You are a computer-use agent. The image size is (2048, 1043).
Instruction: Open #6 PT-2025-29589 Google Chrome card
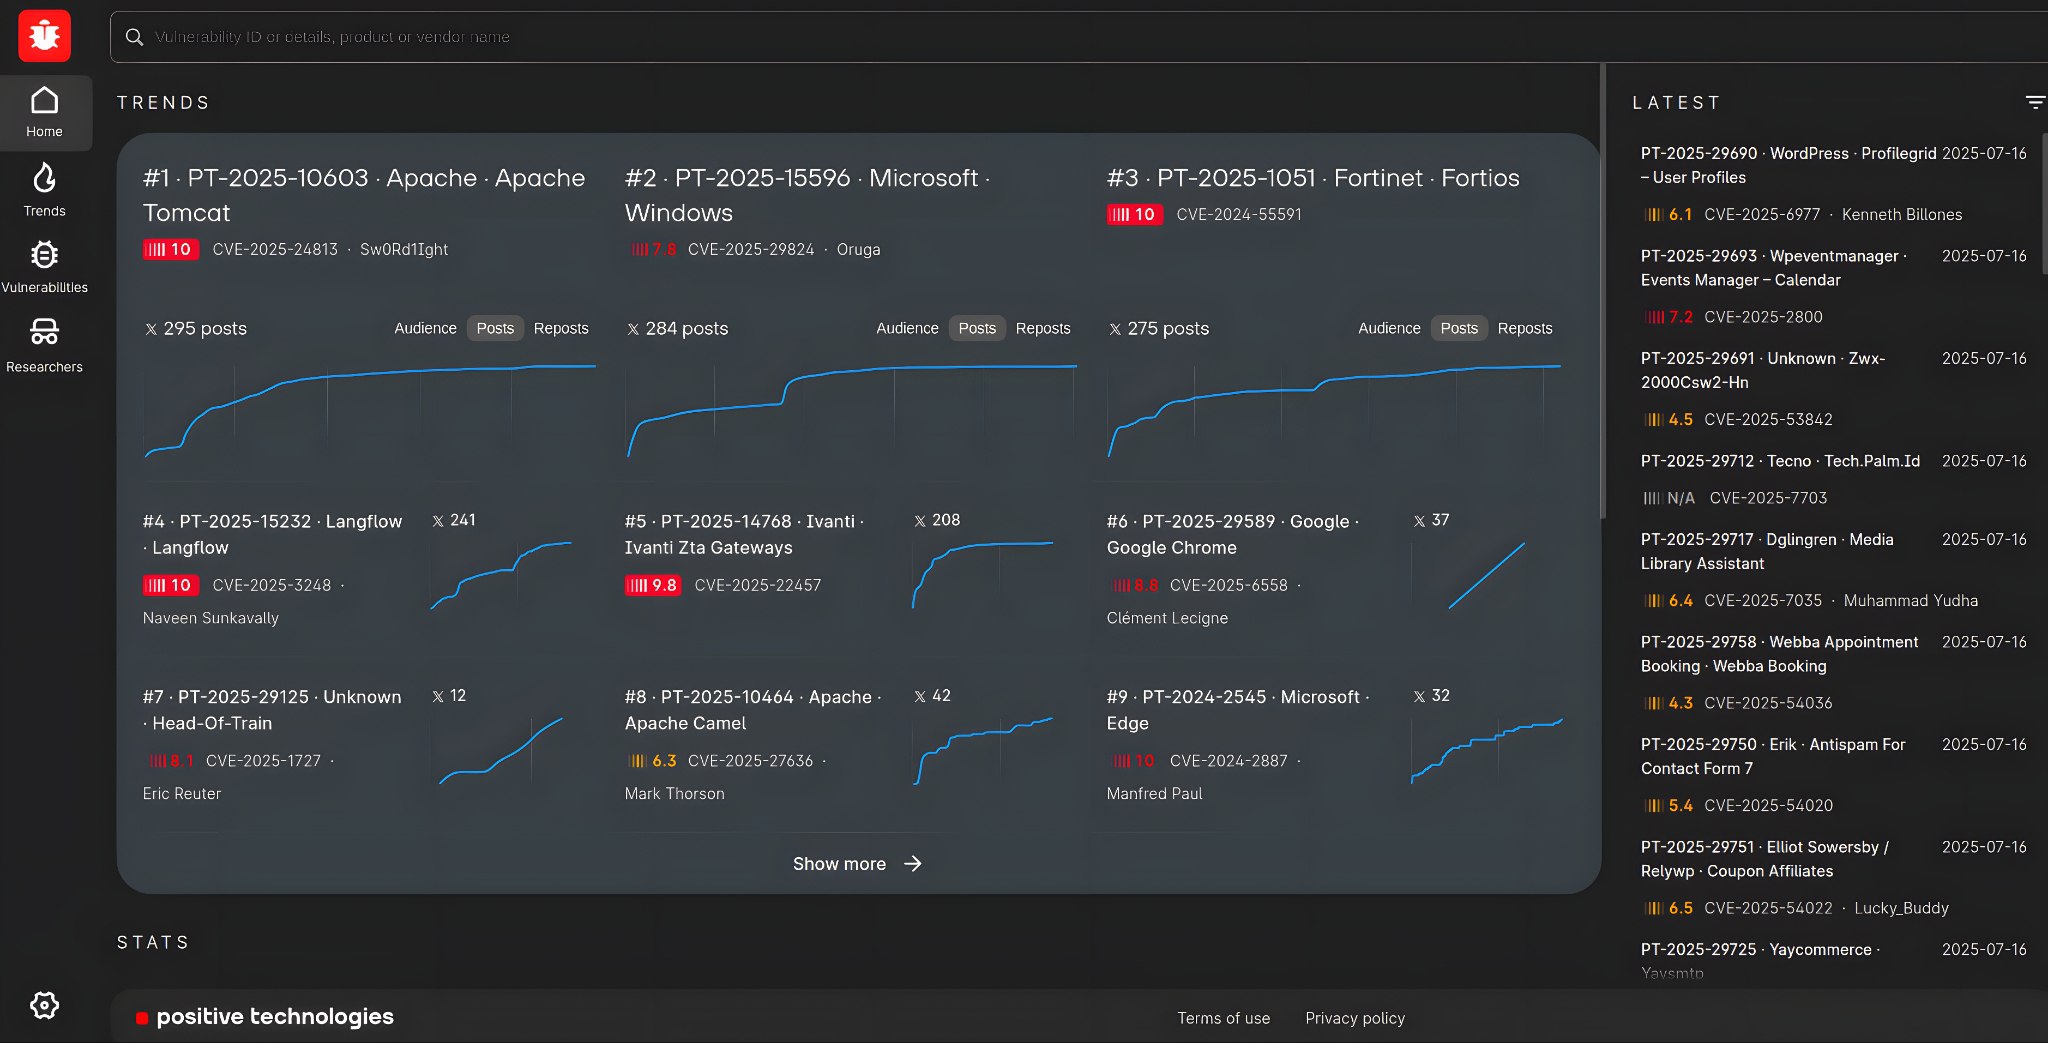pyautogui.click(x=1233, y=535)
